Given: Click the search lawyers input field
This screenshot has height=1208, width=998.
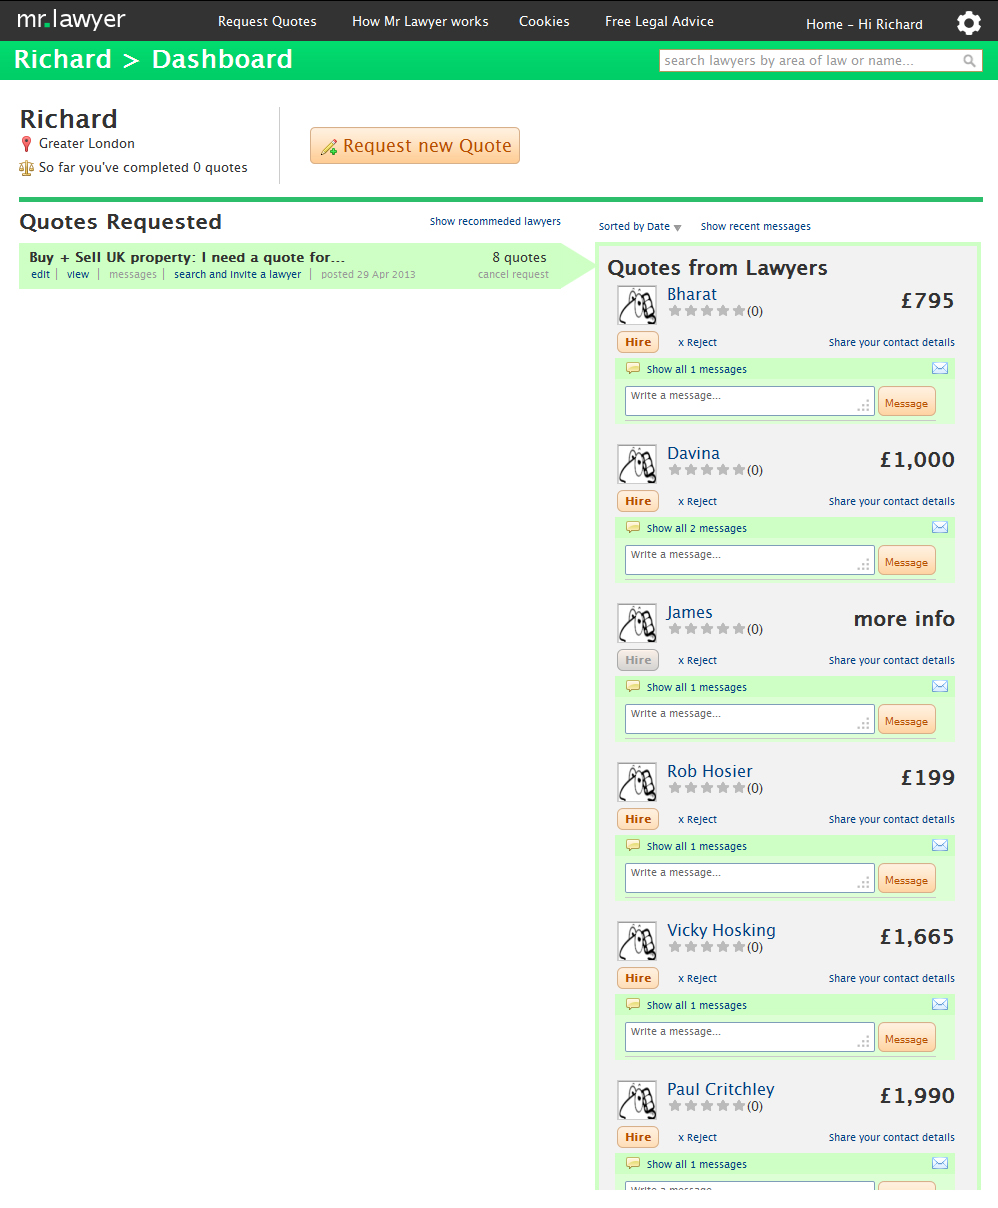Looking at the screenshot, I should [x=810, y=61].
